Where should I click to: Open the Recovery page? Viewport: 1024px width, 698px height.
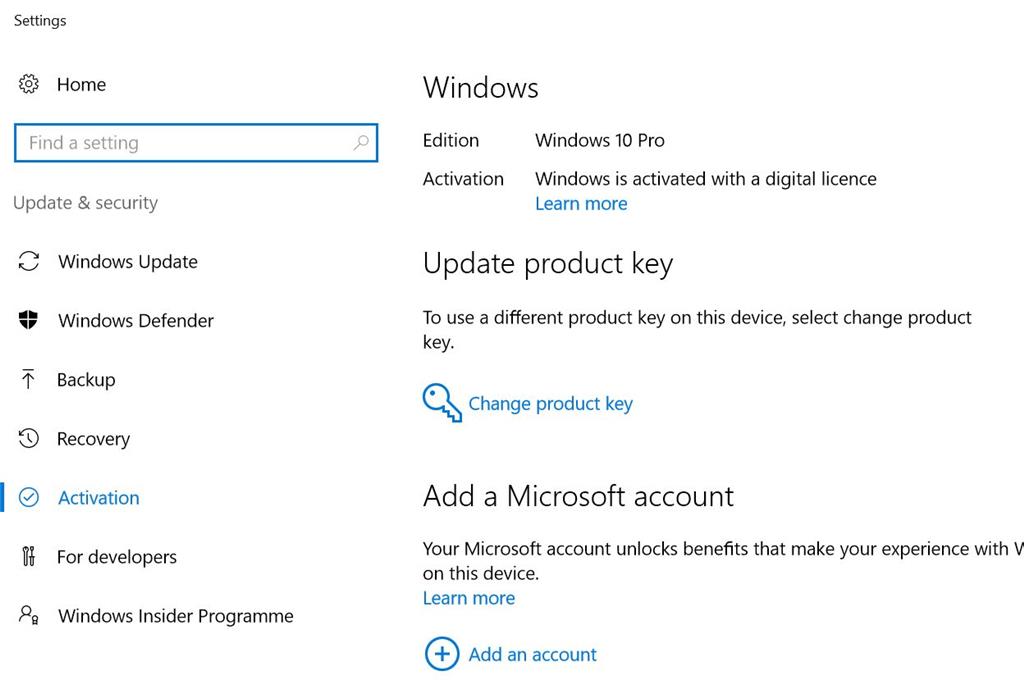[93, 439]
